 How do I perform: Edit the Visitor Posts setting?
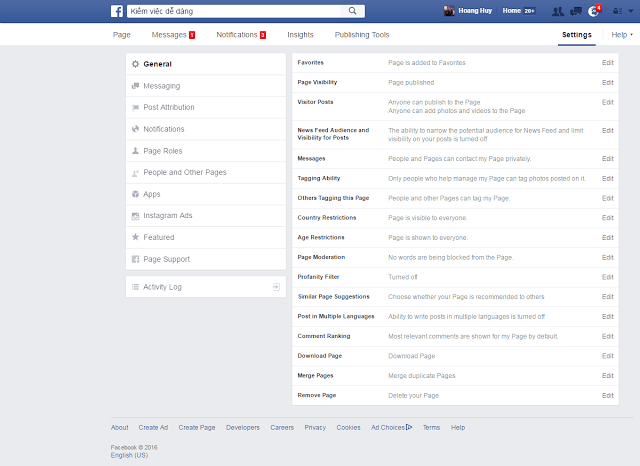(607, 102)
